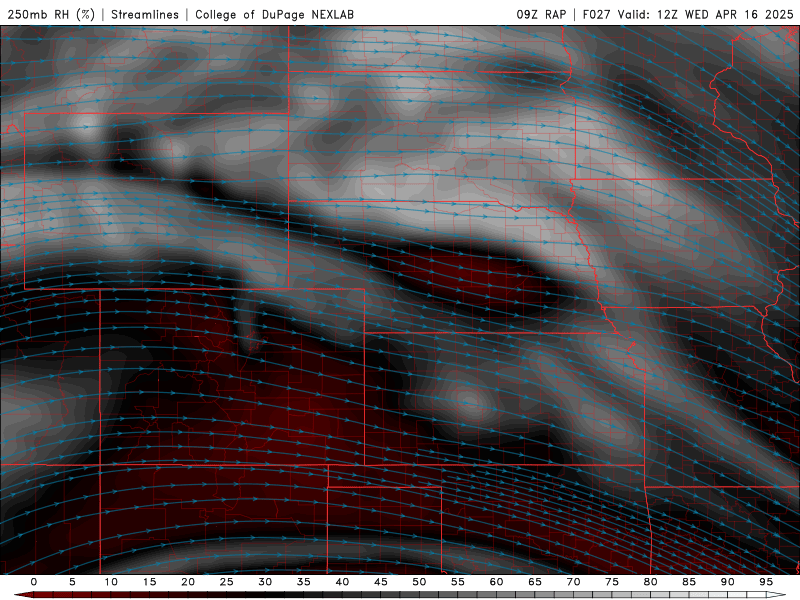Click the colorbar label '55'

pyautogui.click(x=458, y=582)
